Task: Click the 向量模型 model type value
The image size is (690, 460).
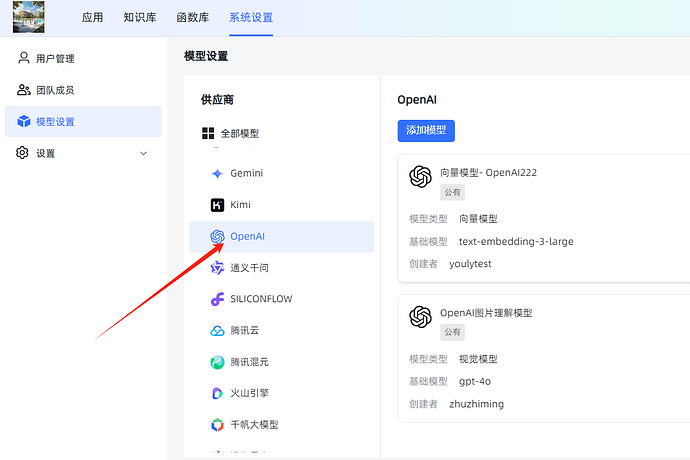Action: tap(478, 219)
